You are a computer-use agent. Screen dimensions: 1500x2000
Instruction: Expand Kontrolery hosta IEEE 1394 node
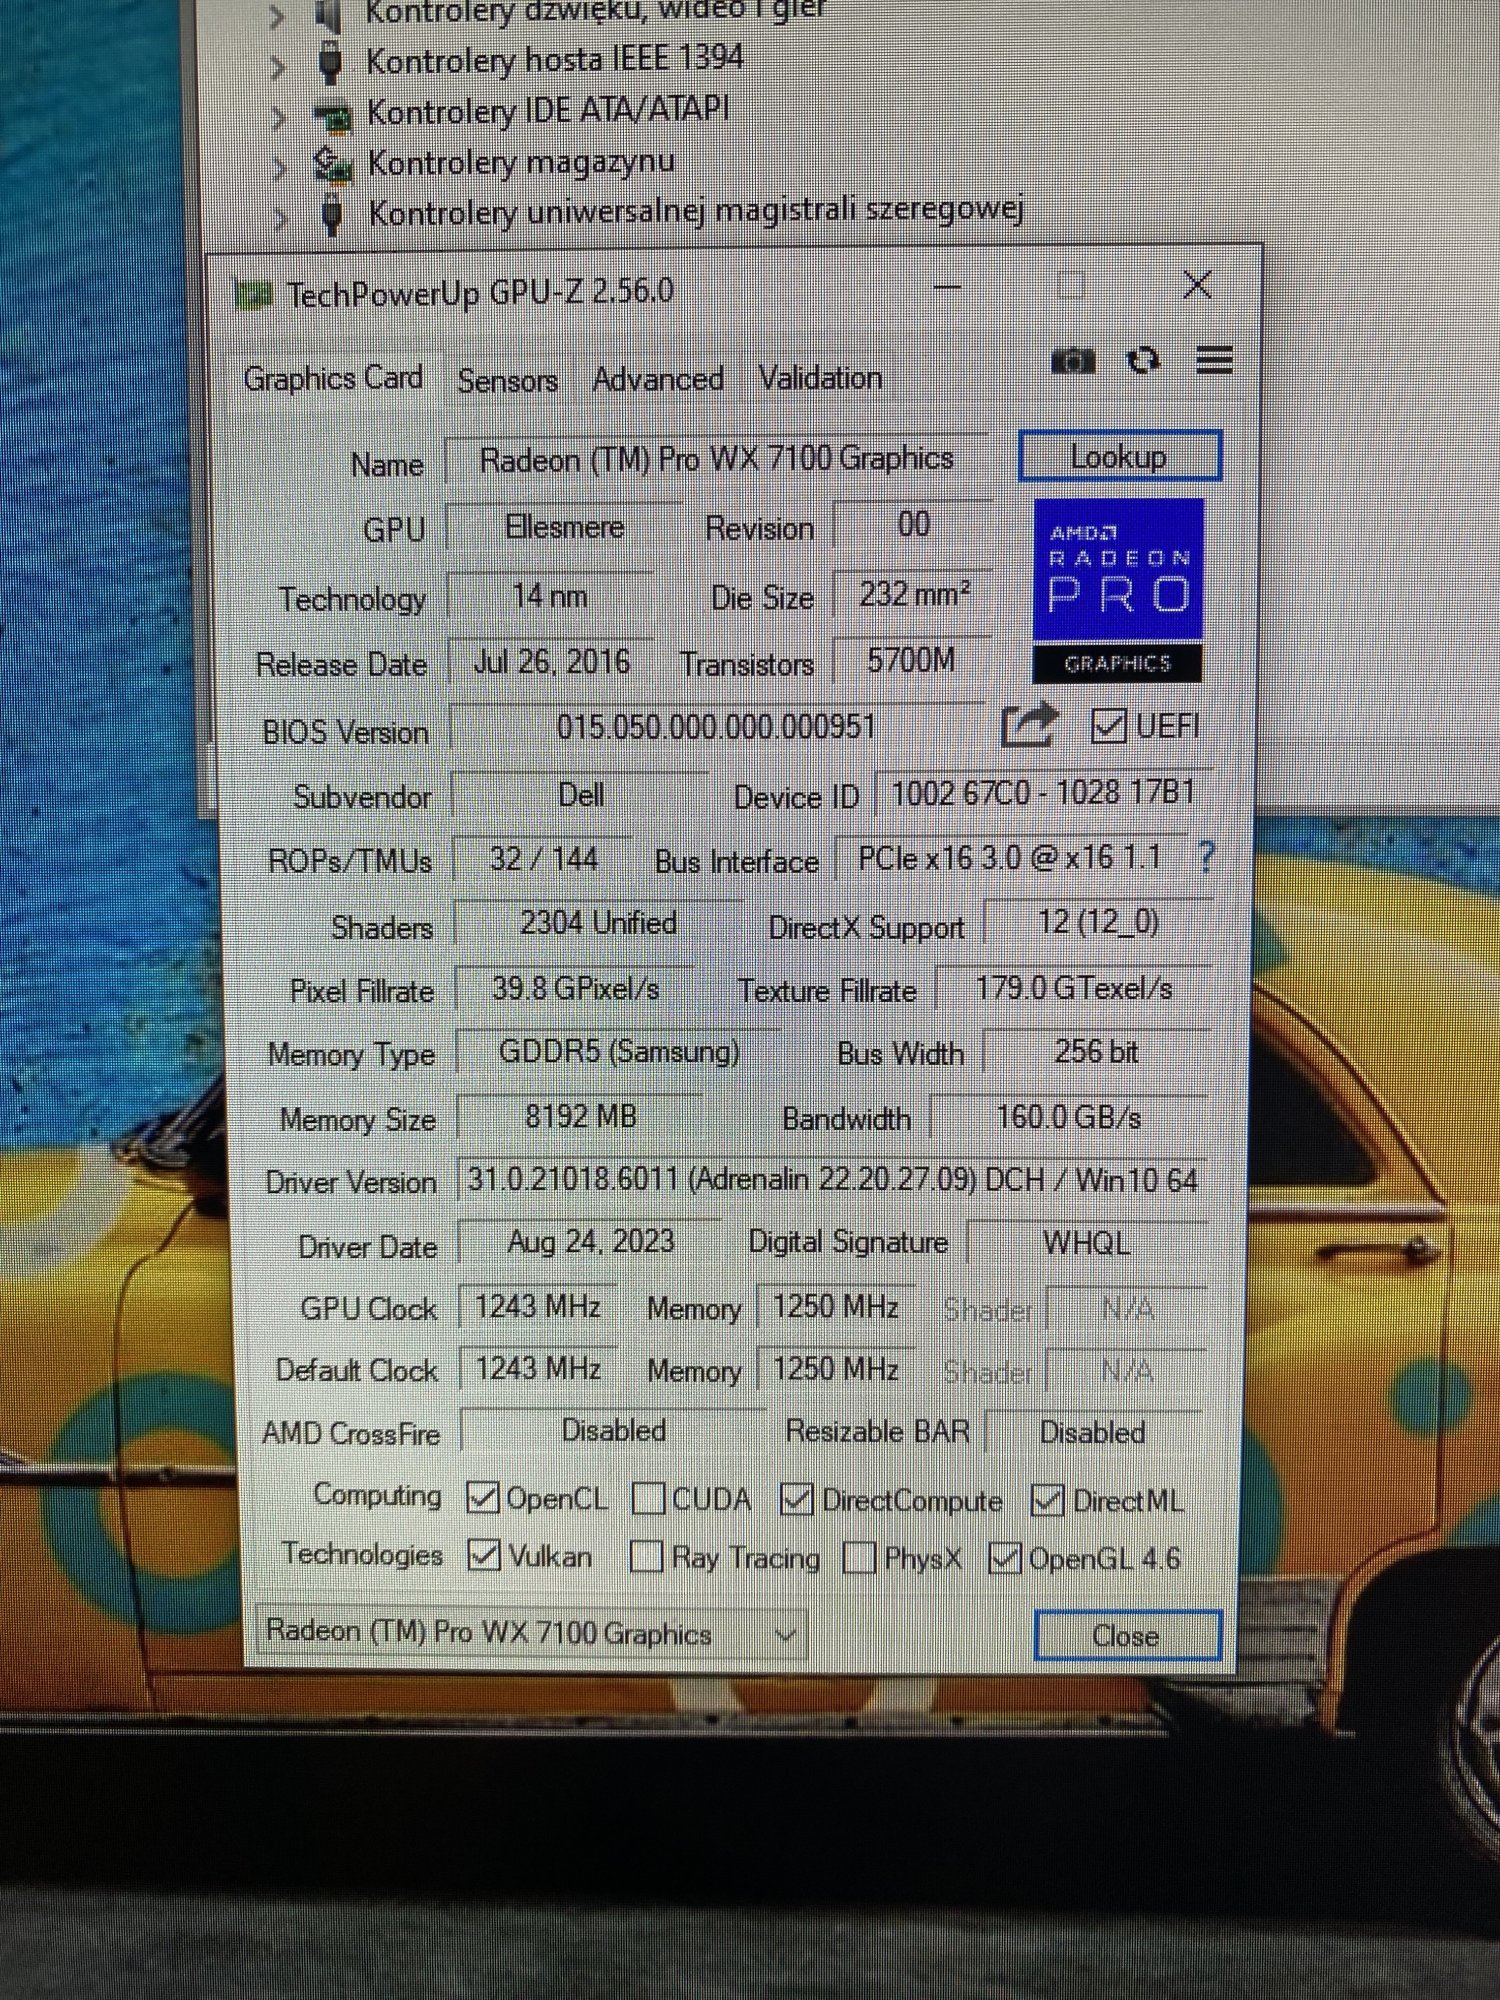[x=279, y=66]
